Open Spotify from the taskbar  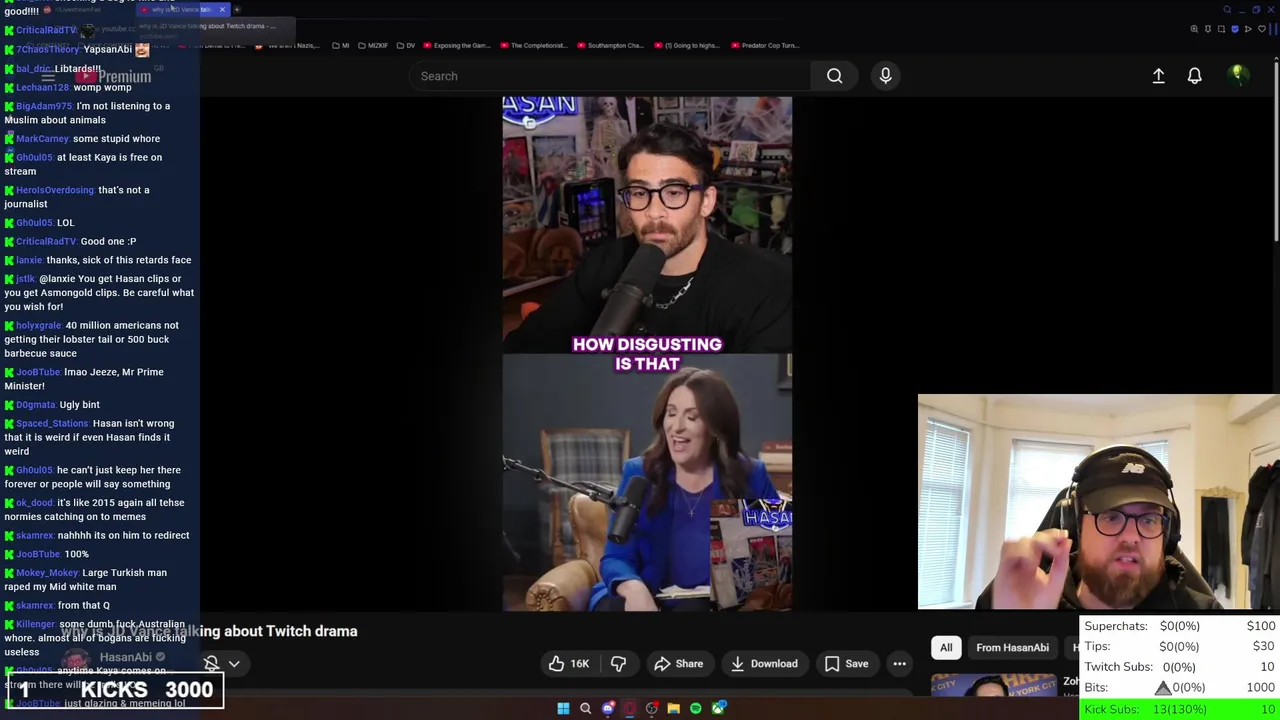[695, 709]
